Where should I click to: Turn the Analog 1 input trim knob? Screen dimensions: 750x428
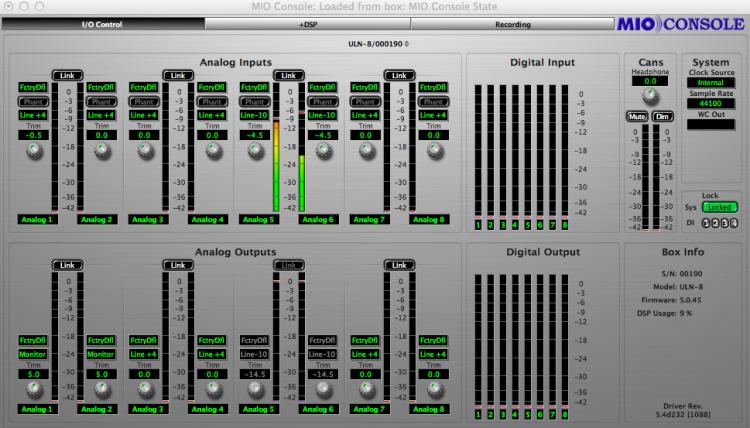point(34,151)
